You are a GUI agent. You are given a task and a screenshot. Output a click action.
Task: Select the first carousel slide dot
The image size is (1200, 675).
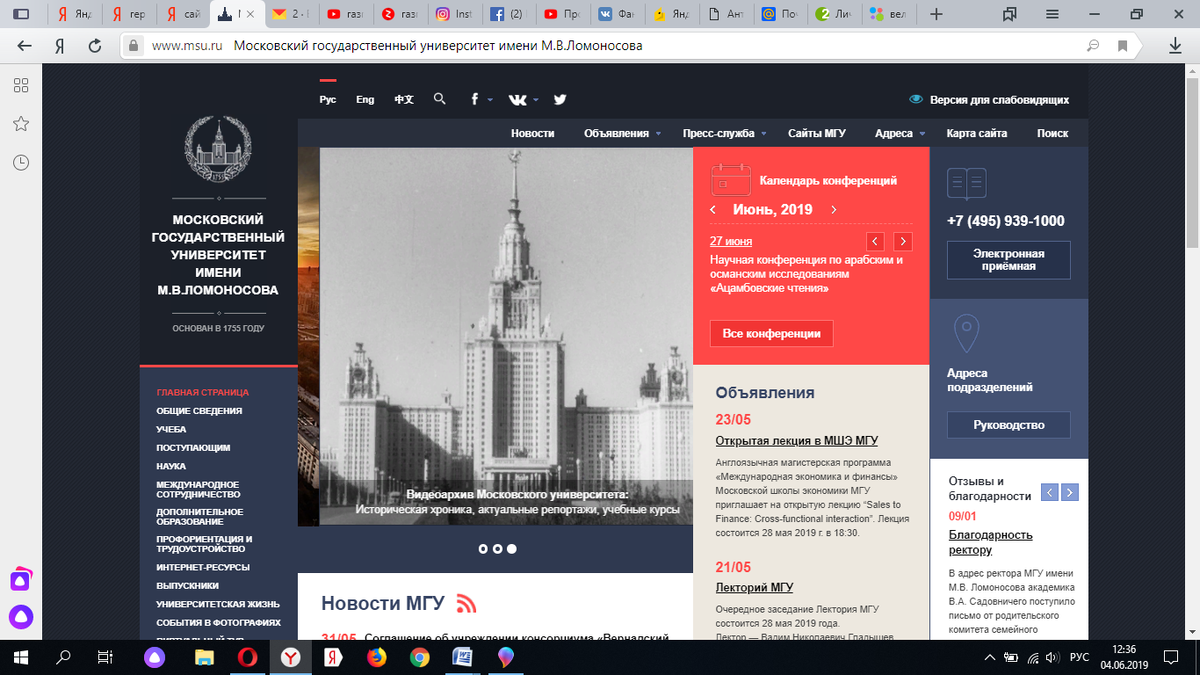483,548
